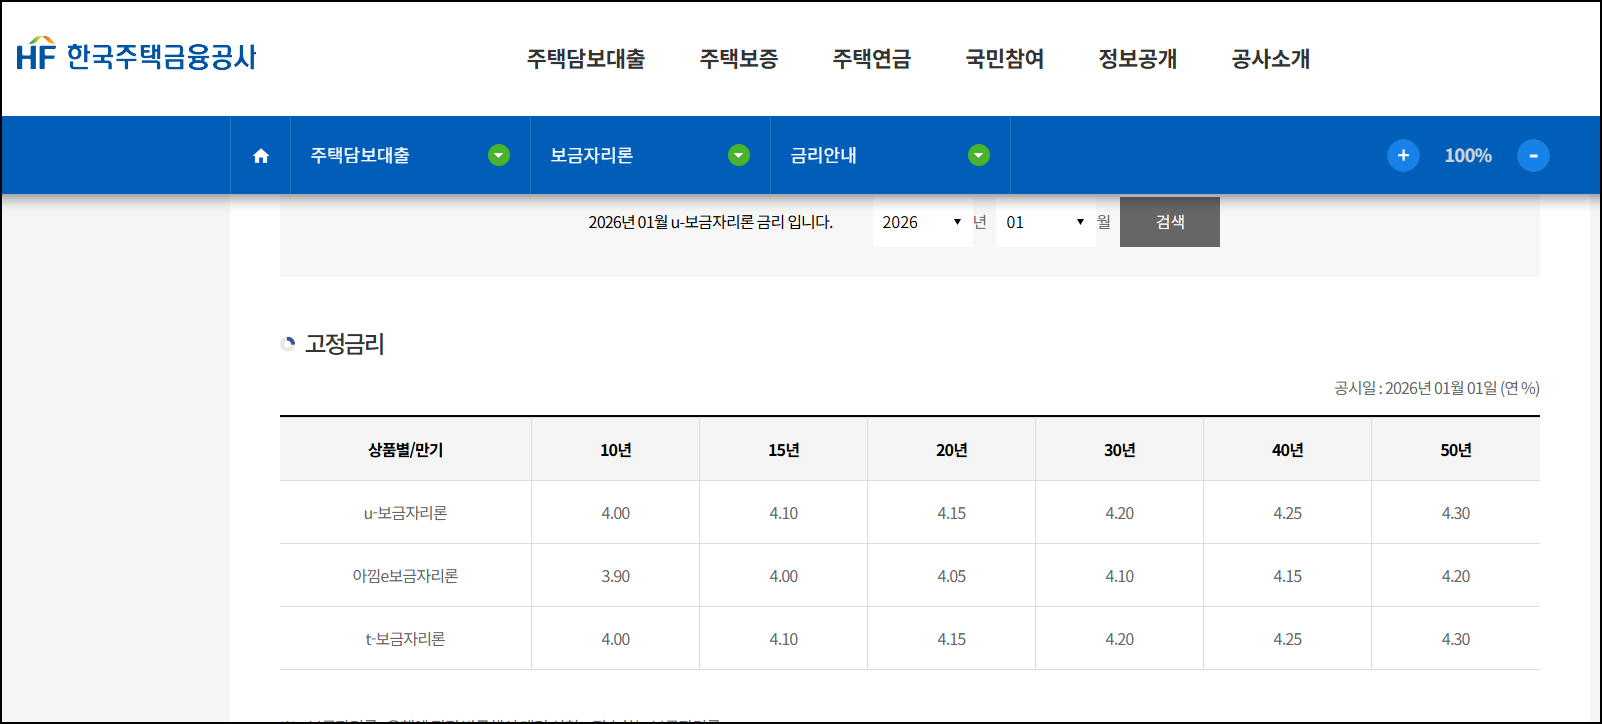Click 아낌e보금자리론 50년 rate 4.20
Viewport: 1602px width, 724px height.
[x=1456, y=576]
